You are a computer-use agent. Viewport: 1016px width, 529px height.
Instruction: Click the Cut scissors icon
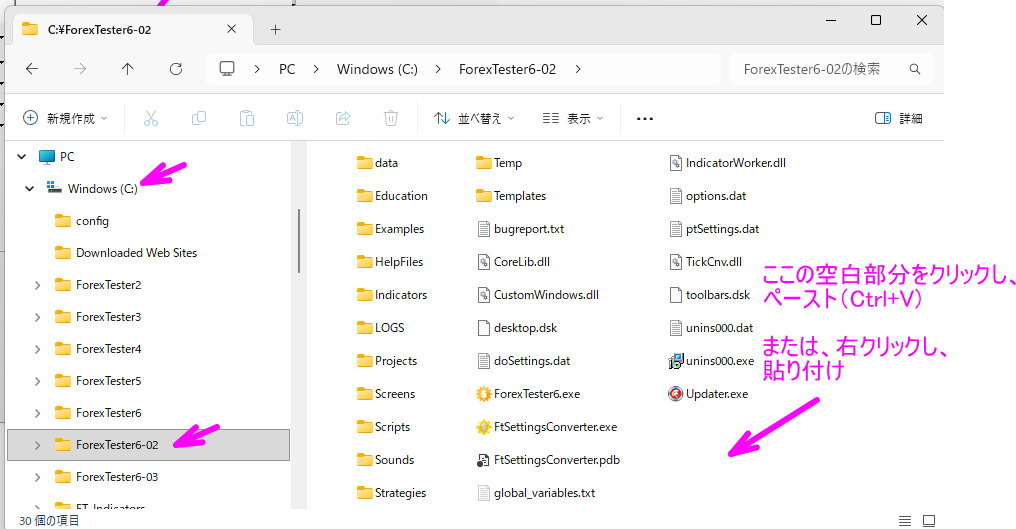[150, 118]
